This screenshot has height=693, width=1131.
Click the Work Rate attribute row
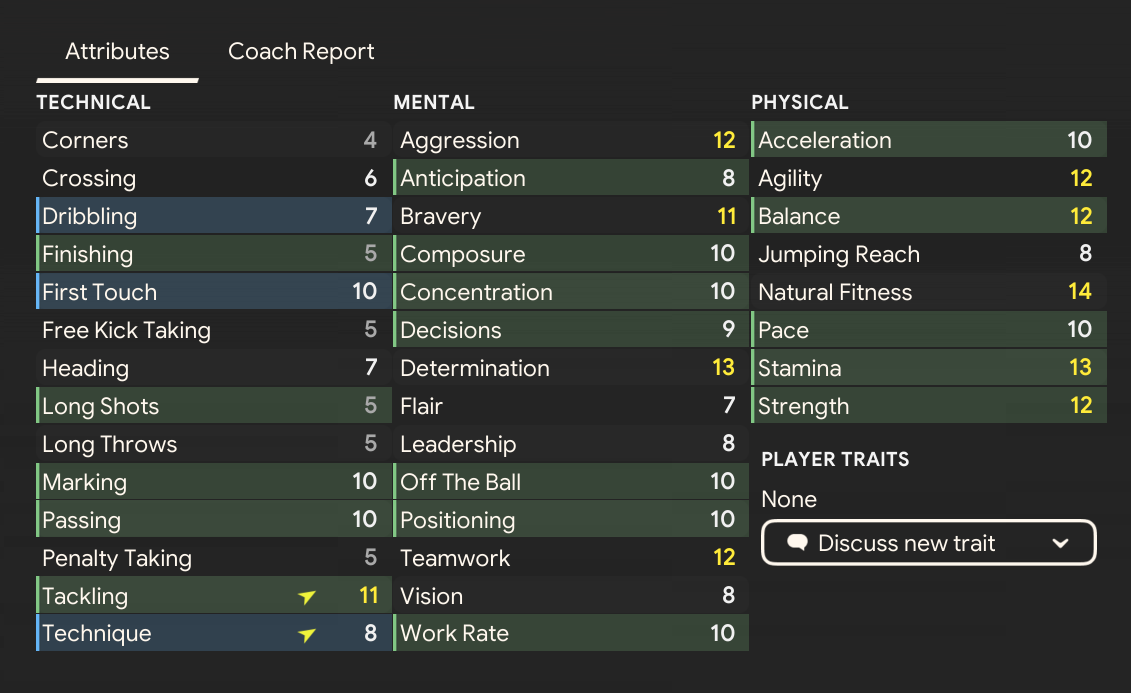click(x=570, y=634)
